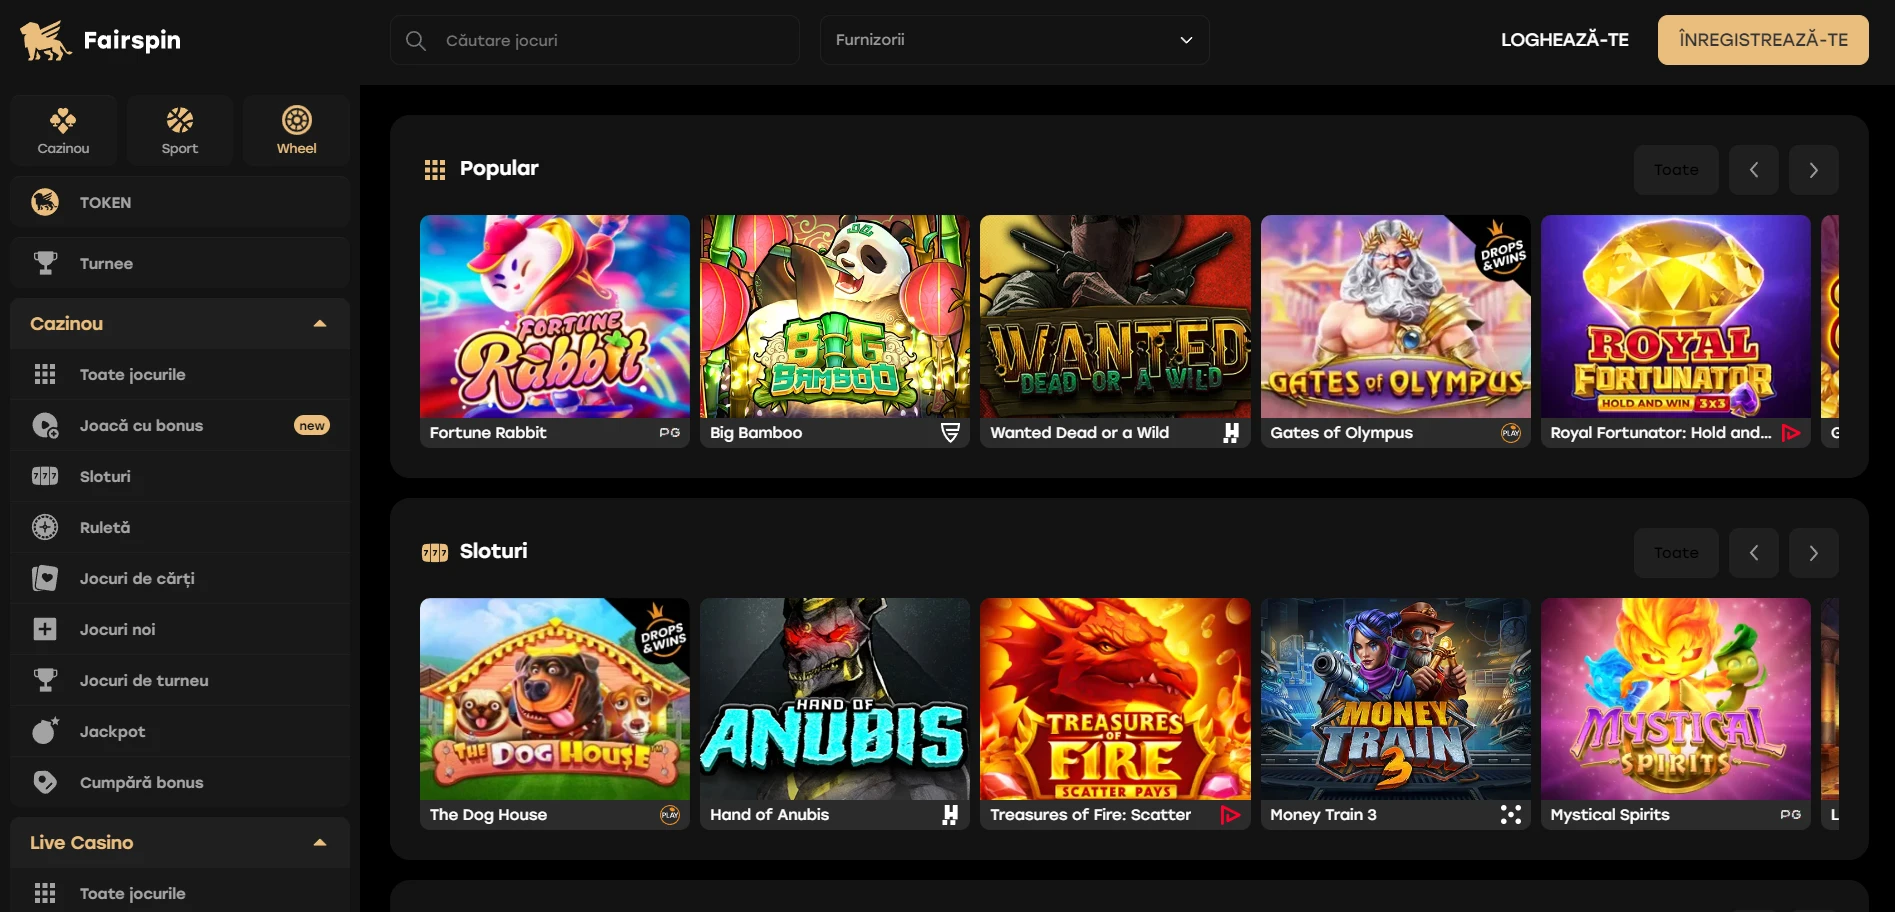Select Toate jocurile under Cazinou

(x=180, y=374)
